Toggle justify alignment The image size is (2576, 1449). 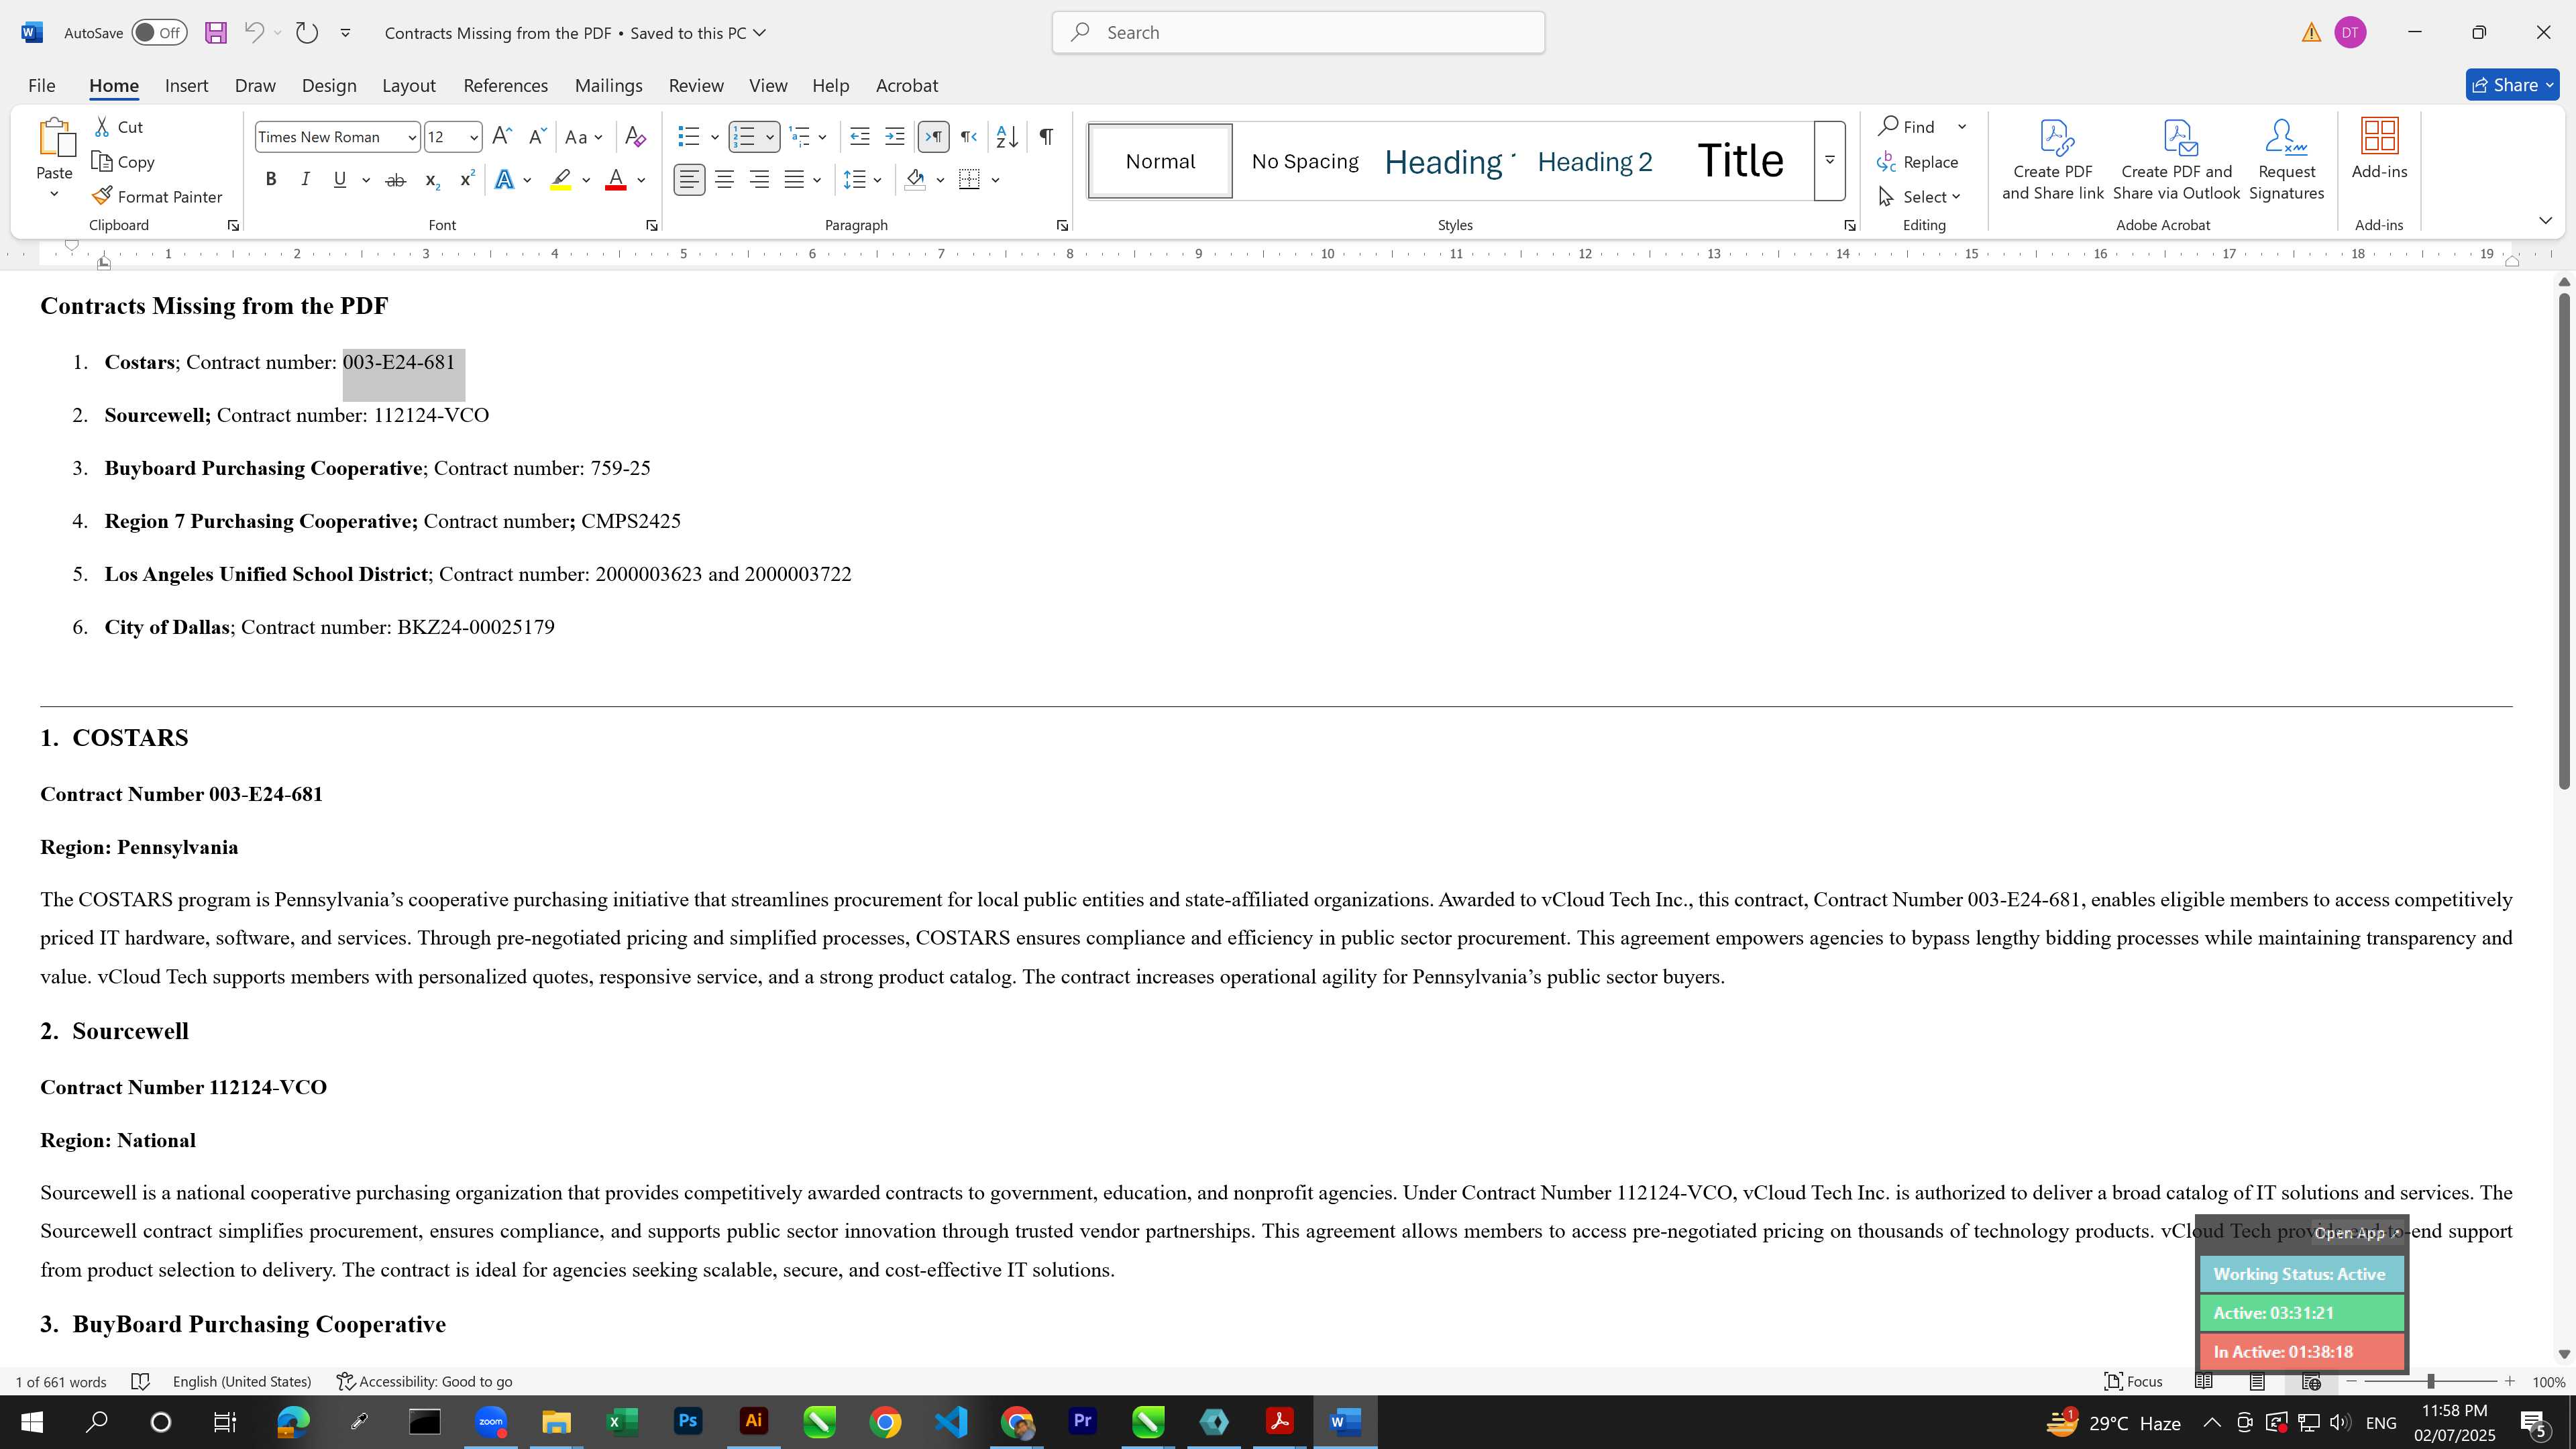794,180
